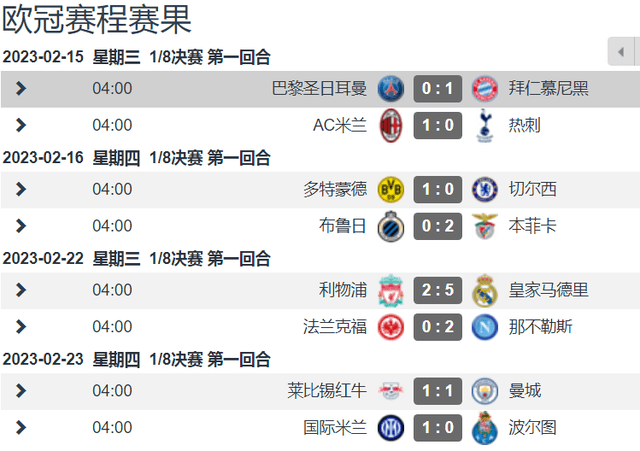Image resolution: width=640 pixels, height=451 pixels.
Task: Click the Napoli N logo
Action: click(484, 327)
